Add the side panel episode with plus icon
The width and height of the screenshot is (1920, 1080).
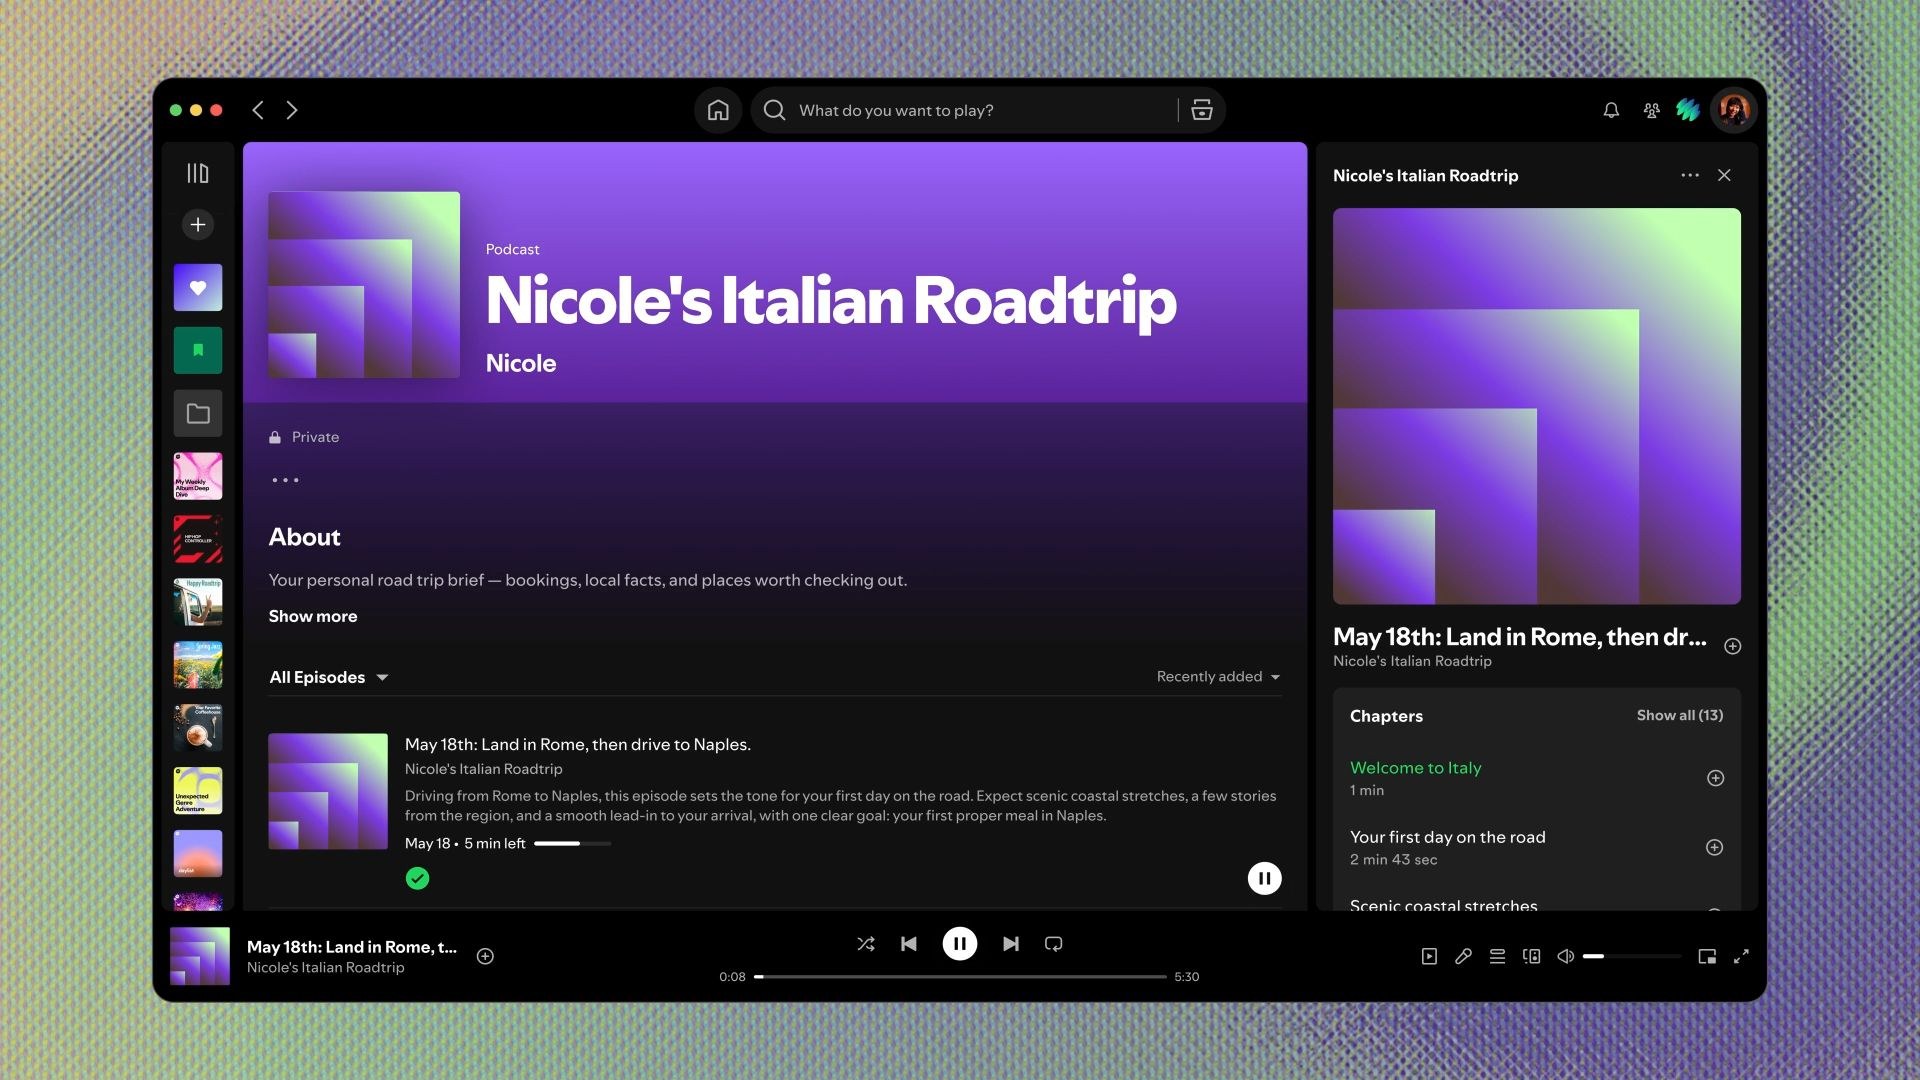(1733, 646)
